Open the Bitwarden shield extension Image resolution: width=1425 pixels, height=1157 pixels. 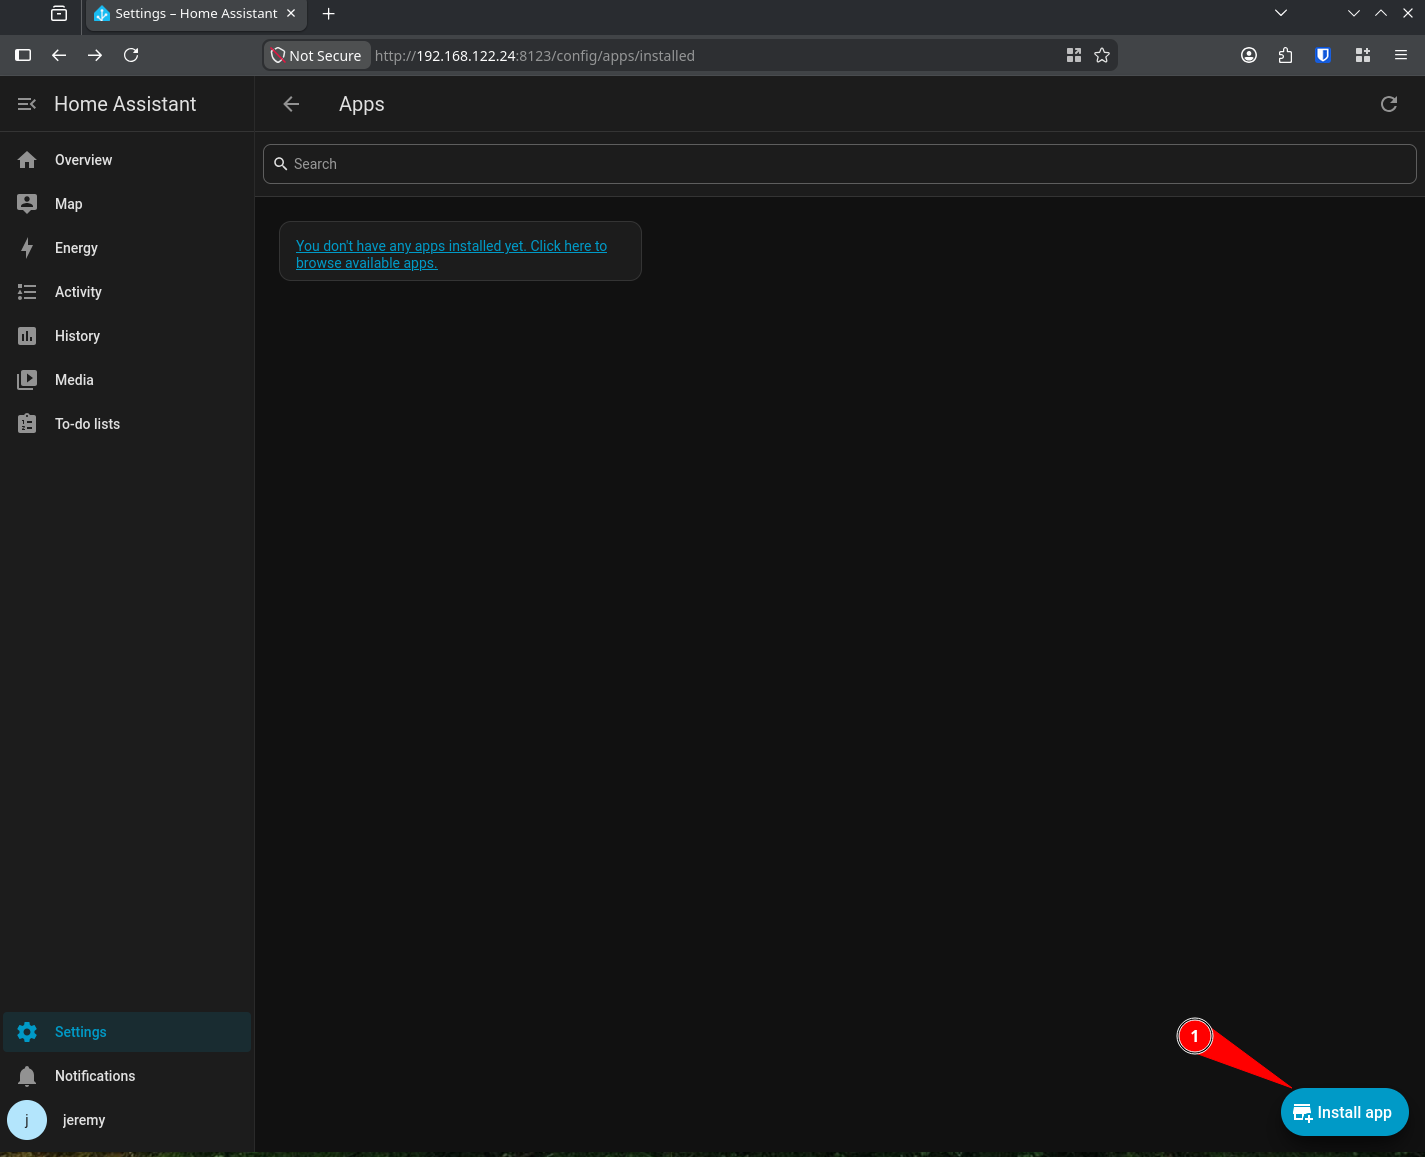tap(1323, 55)
